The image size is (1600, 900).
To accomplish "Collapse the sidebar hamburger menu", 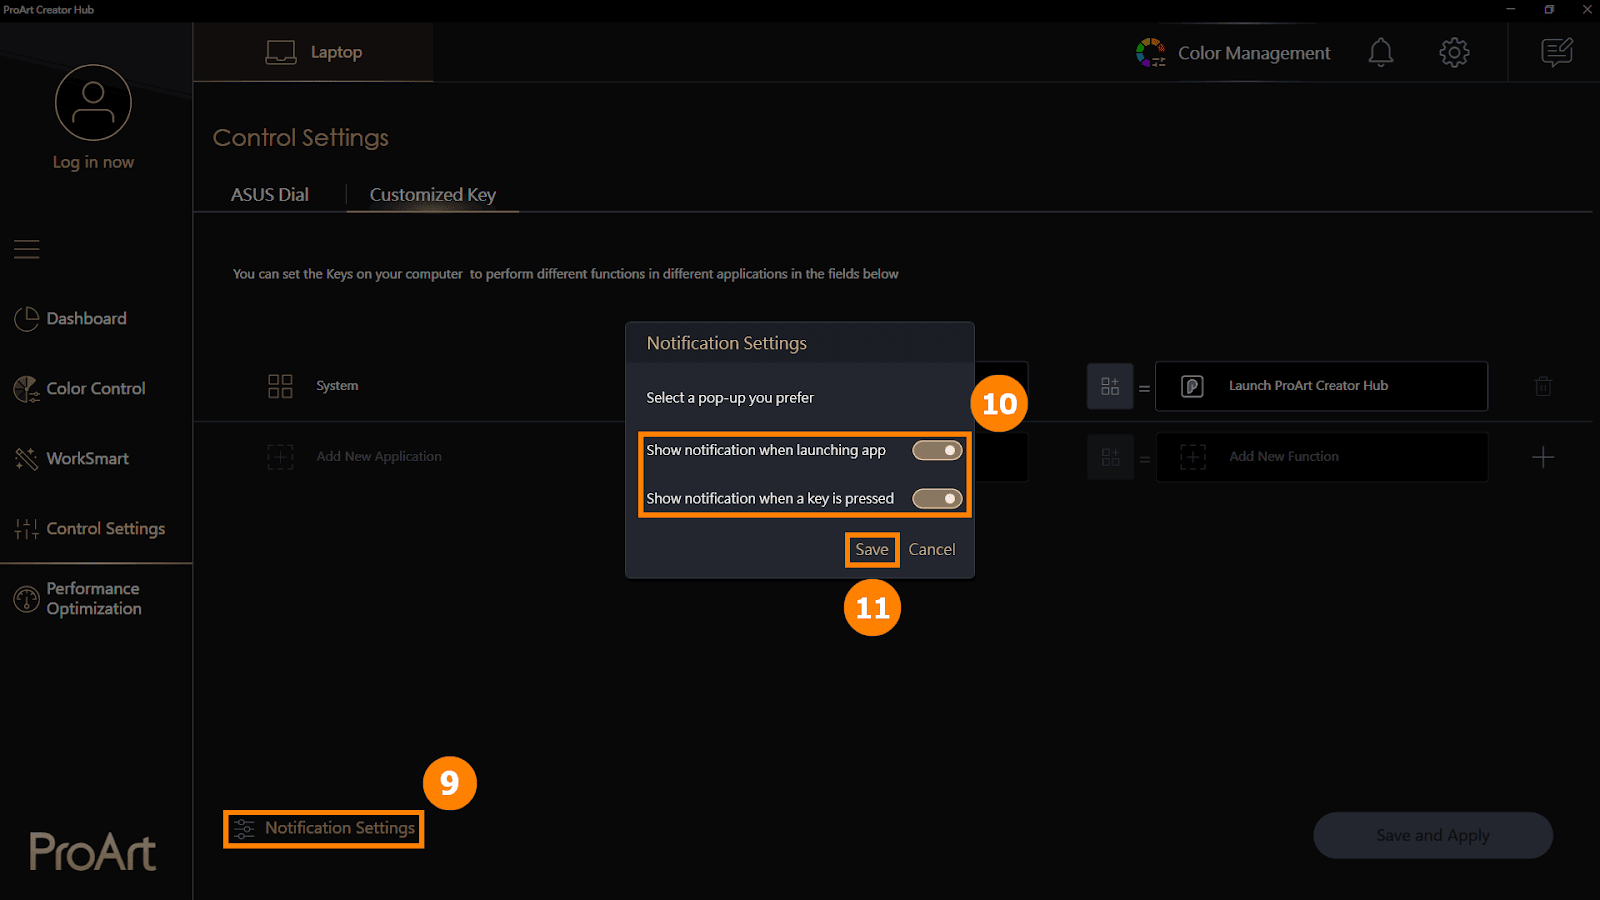I will (x=27, y=249).
